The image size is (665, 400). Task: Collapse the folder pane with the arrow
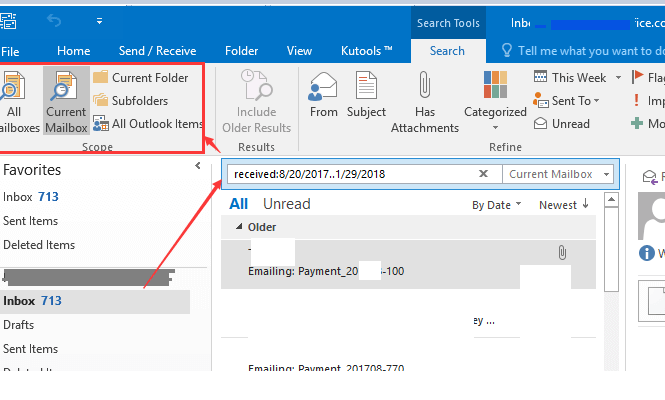pyautogui.click(x=198, y=166)
